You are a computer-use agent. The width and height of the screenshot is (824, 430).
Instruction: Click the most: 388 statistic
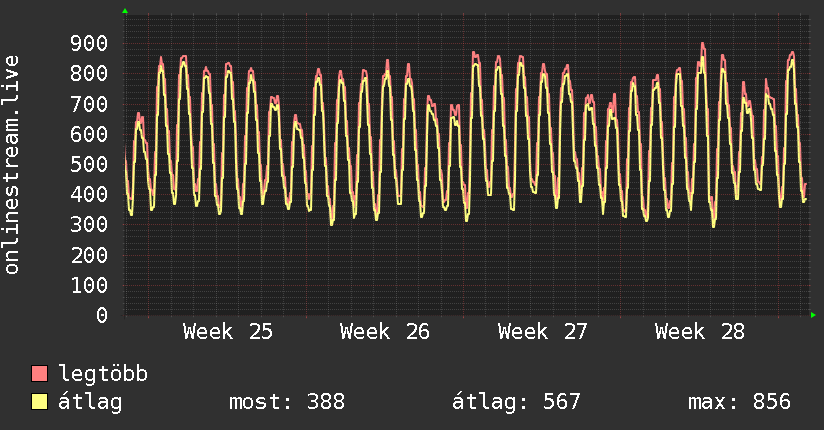point(287,402)
